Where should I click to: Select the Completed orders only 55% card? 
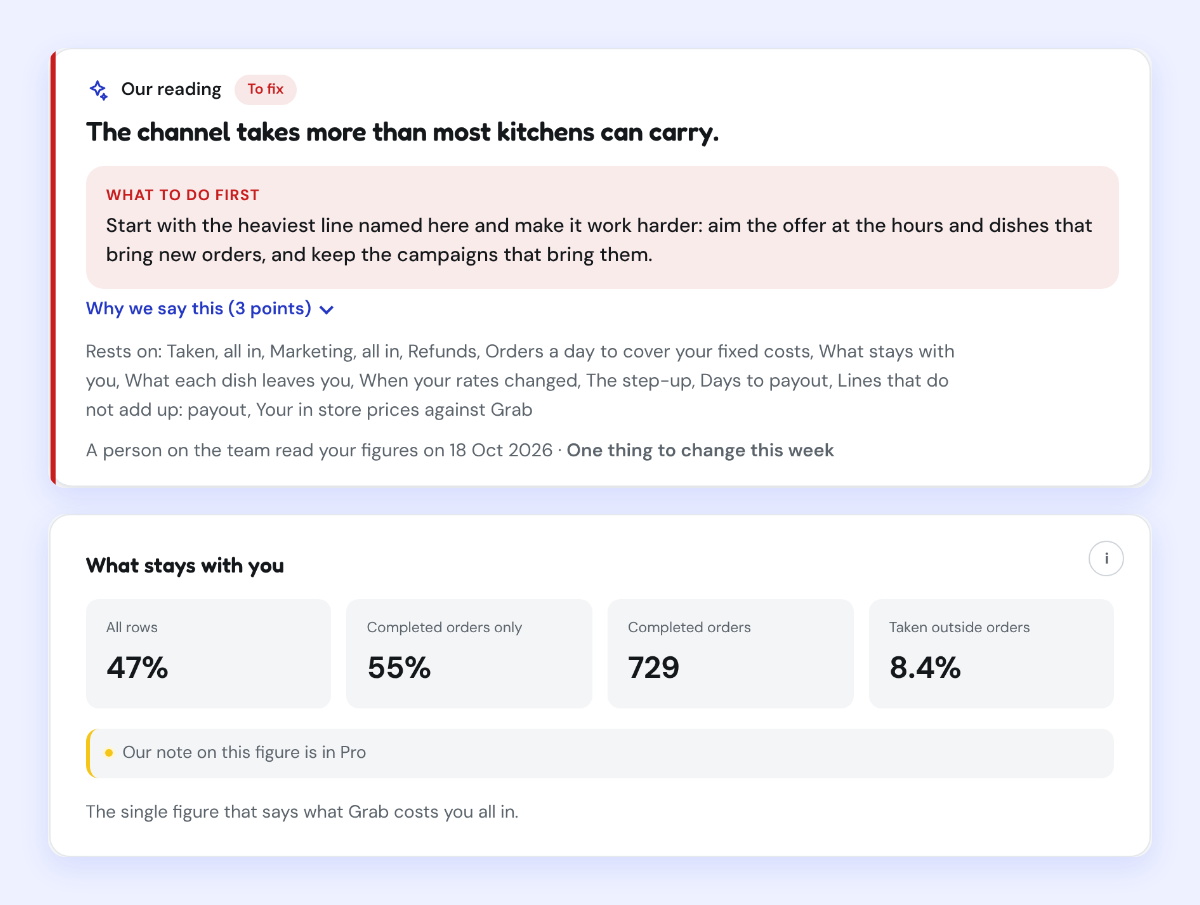(469, 654)
